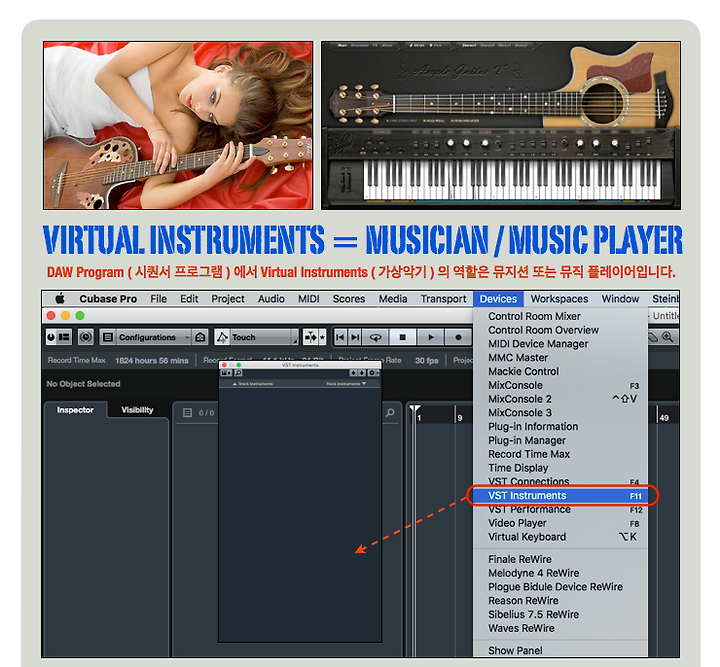Choose the highlighted VST Instruments entry
Screen dimensions: 720x667
pyautogui.click(x=560, y=496)
